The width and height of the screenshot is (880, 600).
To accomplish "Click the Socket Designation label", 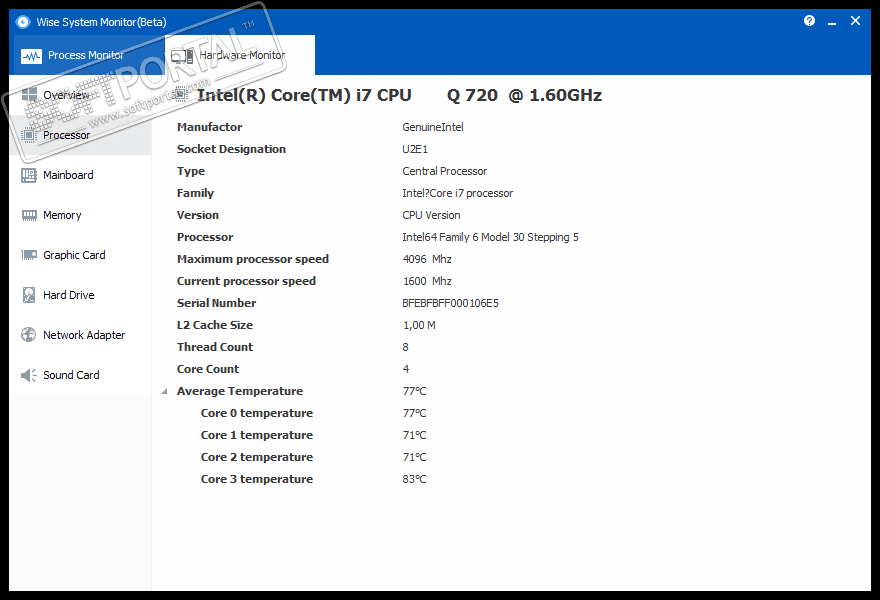I will coord(231,149).
